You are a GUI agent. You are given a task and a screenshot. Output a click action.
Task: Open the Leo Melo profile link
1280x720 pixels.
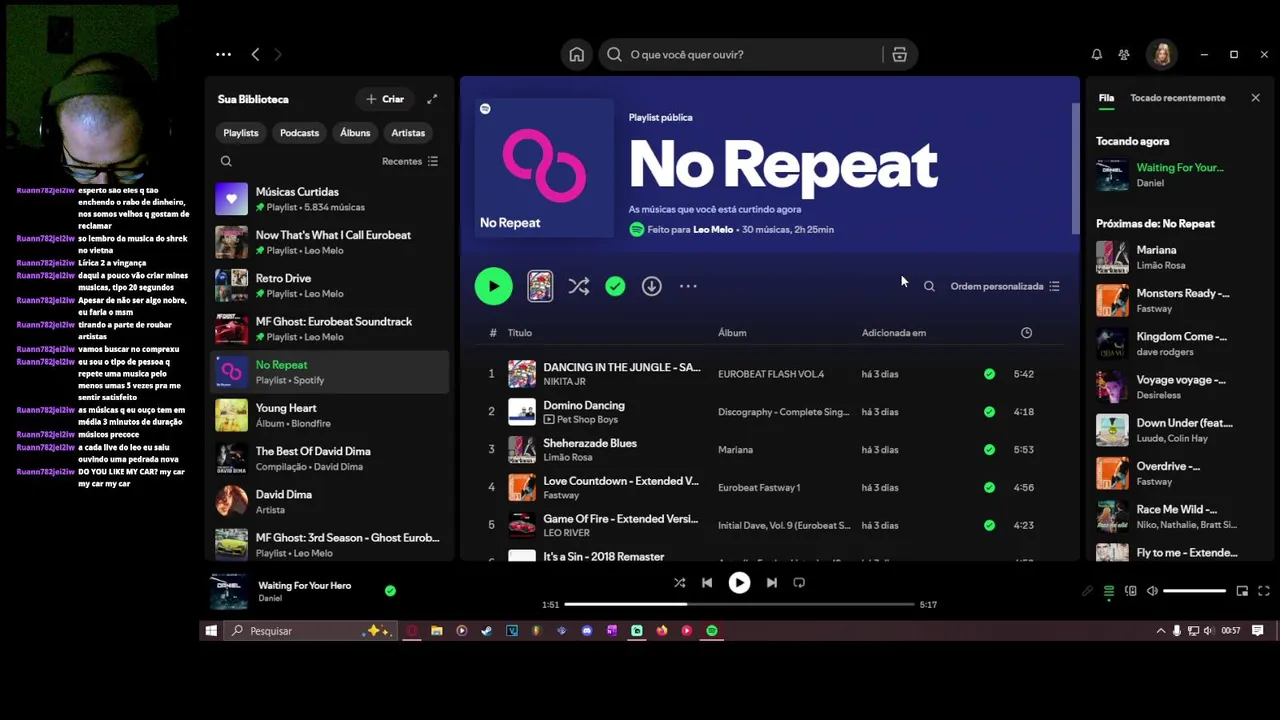713,230
